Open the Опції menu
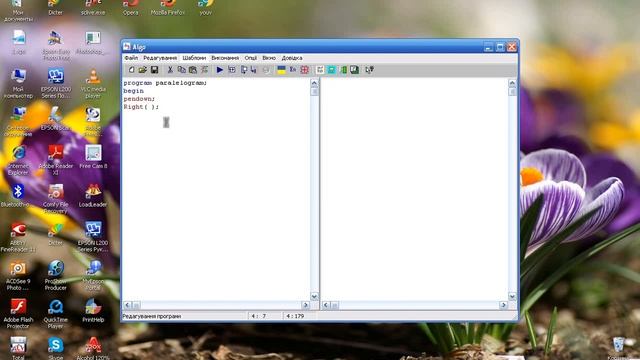 [251, 58]
